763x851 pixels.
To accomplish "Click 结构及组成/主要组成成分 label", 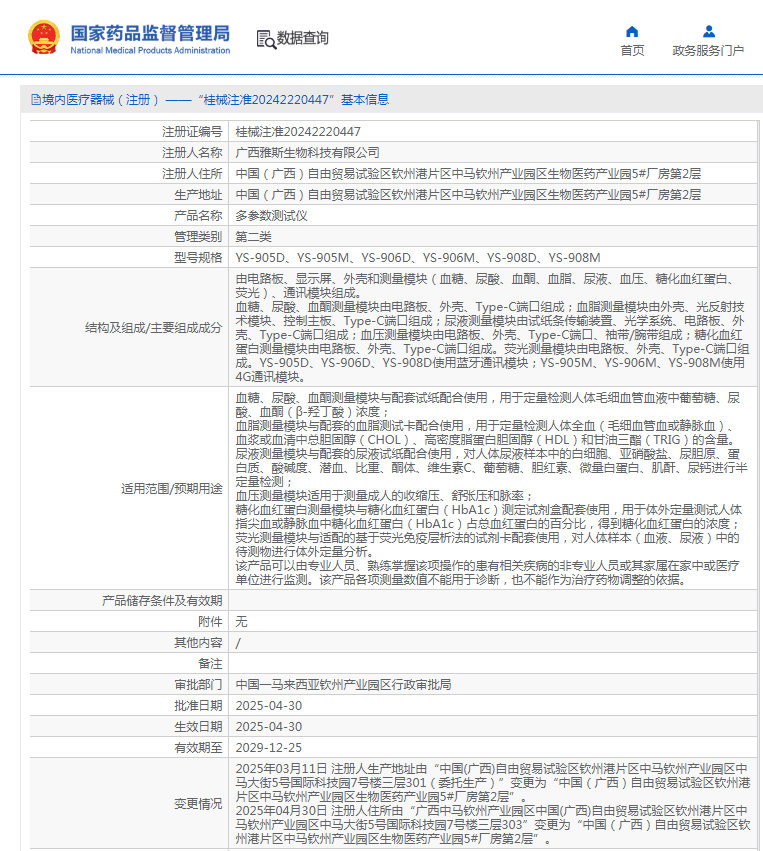I will pyautogui.click(x=154, y=328).
